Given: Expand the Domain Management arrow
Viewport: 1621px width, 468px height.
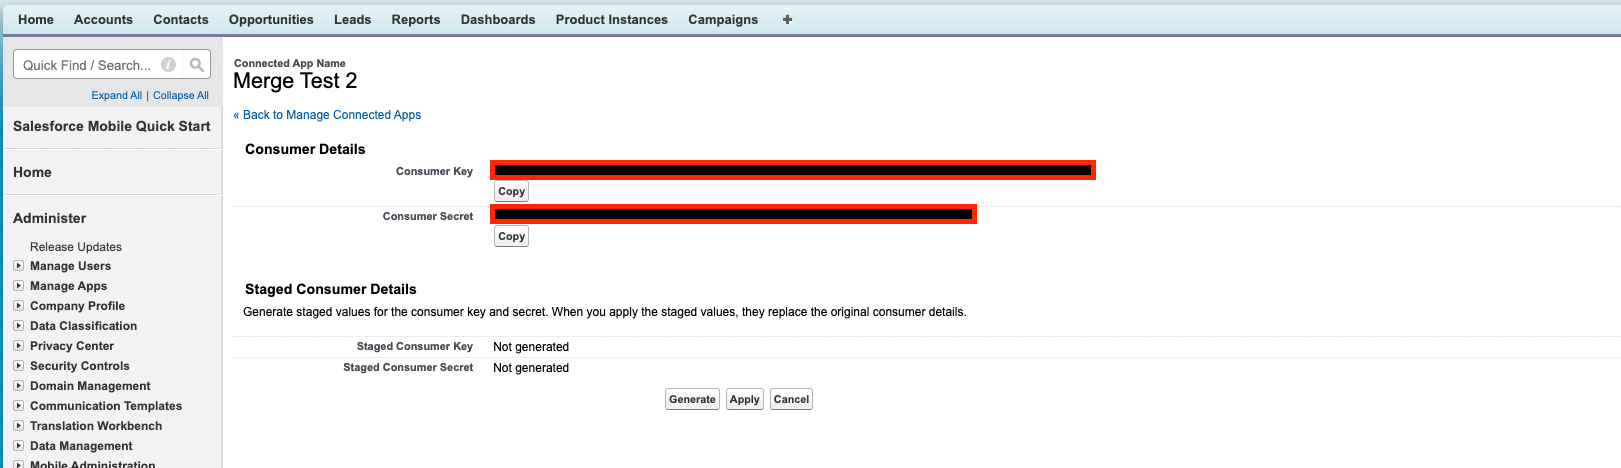Looking at the screenshot, I should 18,386.
